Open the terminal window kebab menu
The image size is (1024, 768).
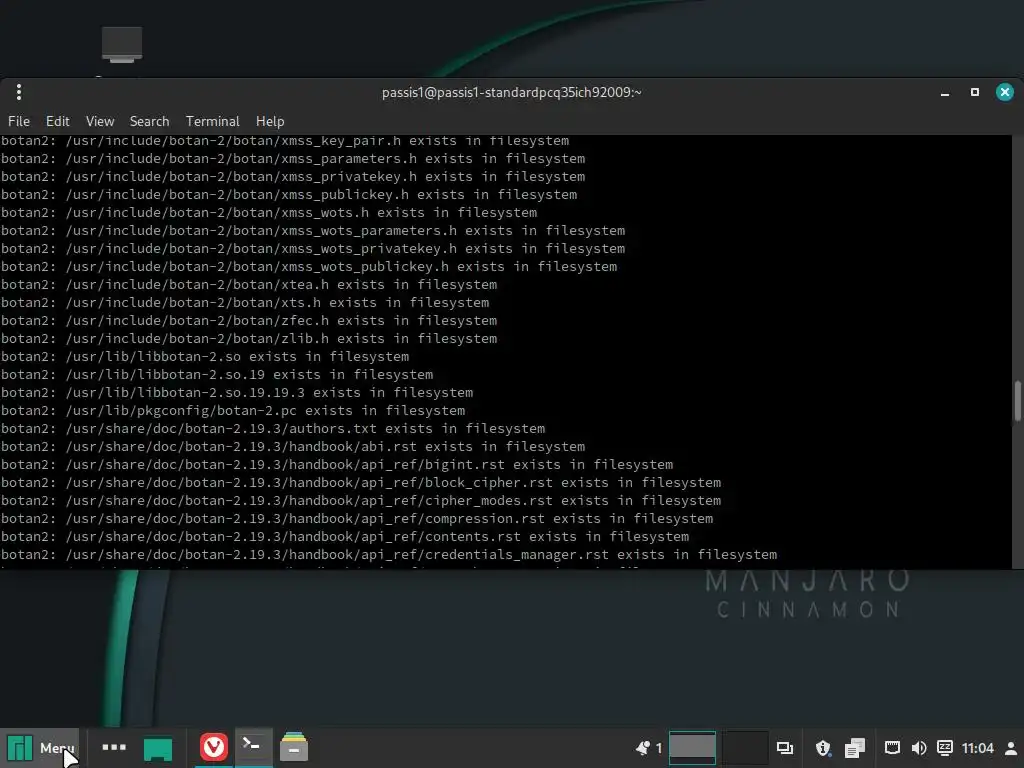pos(19,92)
